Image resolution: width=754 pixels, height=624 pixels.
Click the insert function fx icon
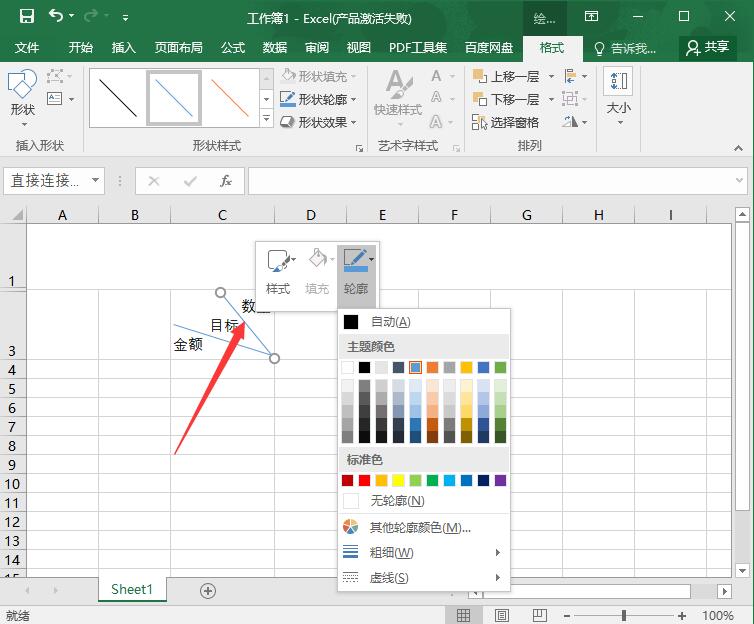pyautogui.click(x=226, y=181)
